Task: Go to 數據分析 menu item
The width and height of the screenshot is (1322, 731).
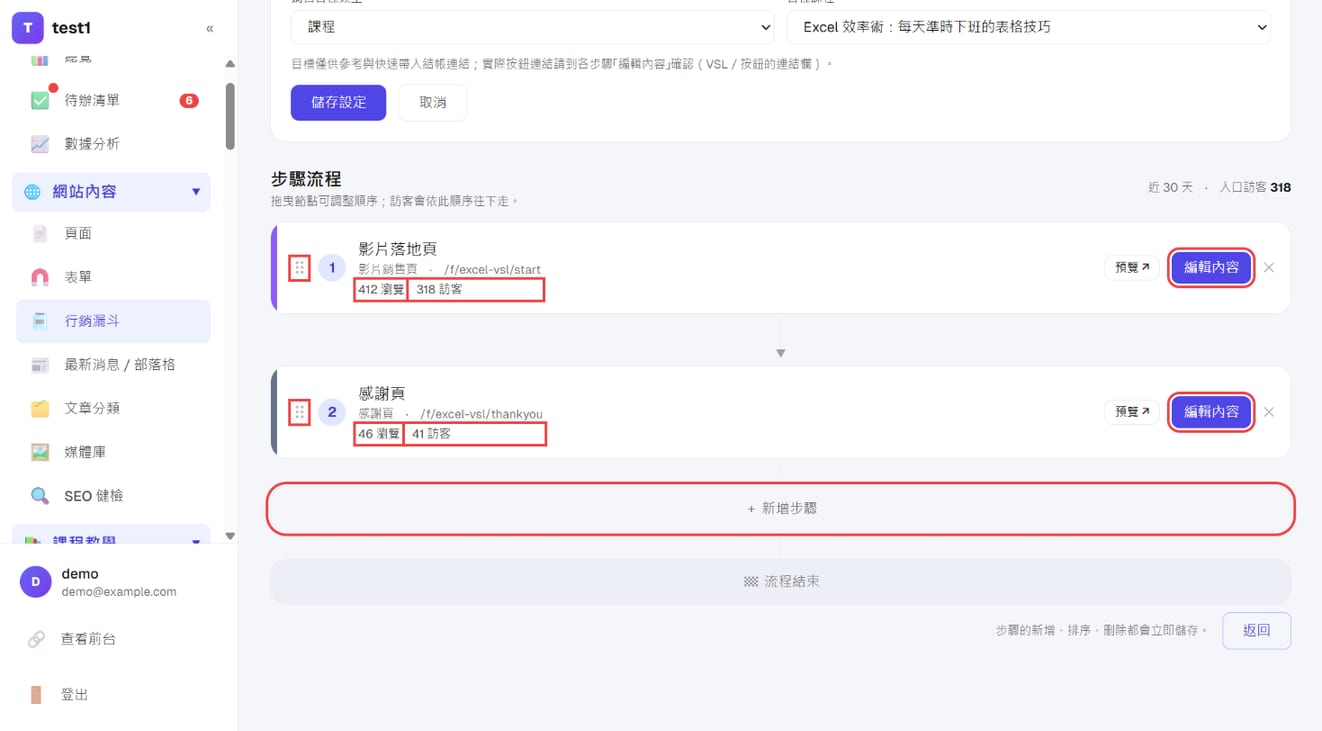Action: click(113, 144)
